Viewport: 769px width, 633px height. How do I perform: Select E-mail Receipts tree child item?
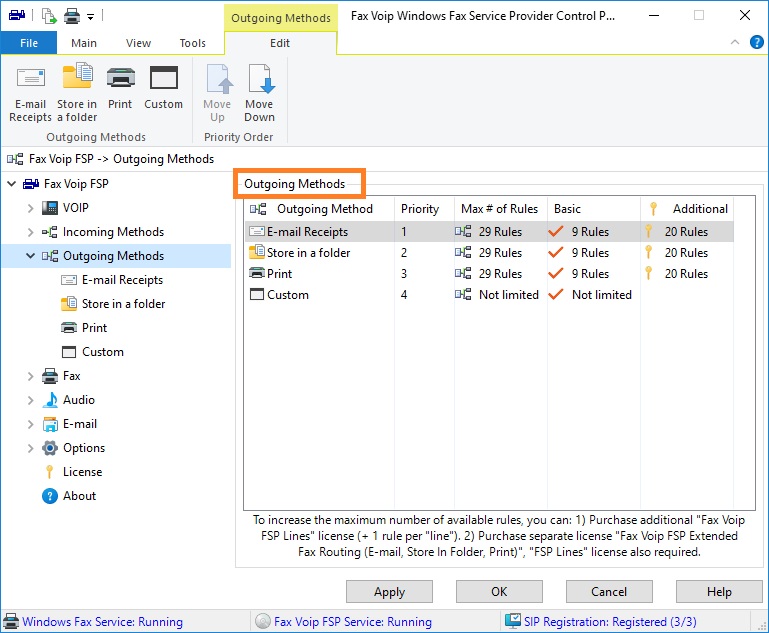(122, 280)
